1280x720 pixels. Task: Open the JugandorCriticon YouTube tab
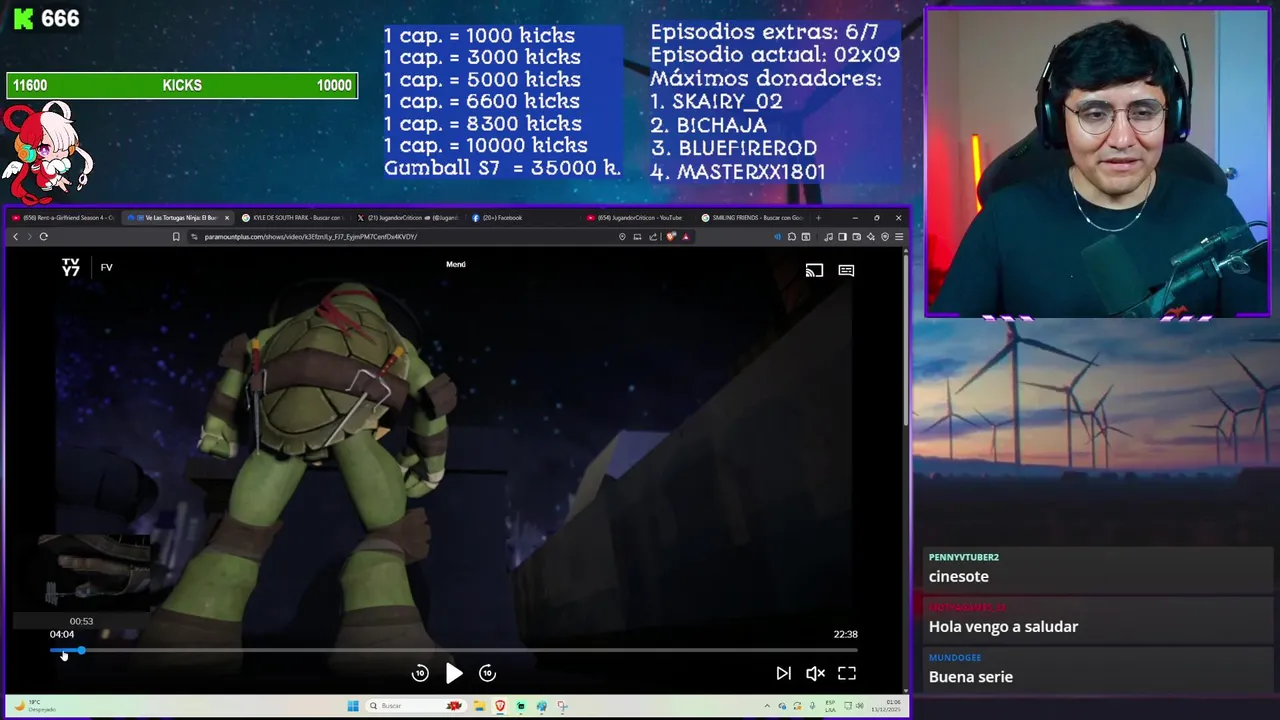636,217
